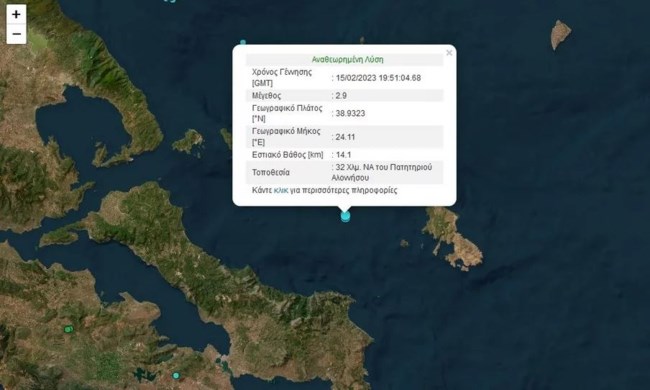Click the location text '32 Χλμ. ΝΑ του Πατητηρίου Αλοννήσου'

click(x=382, y=172)
